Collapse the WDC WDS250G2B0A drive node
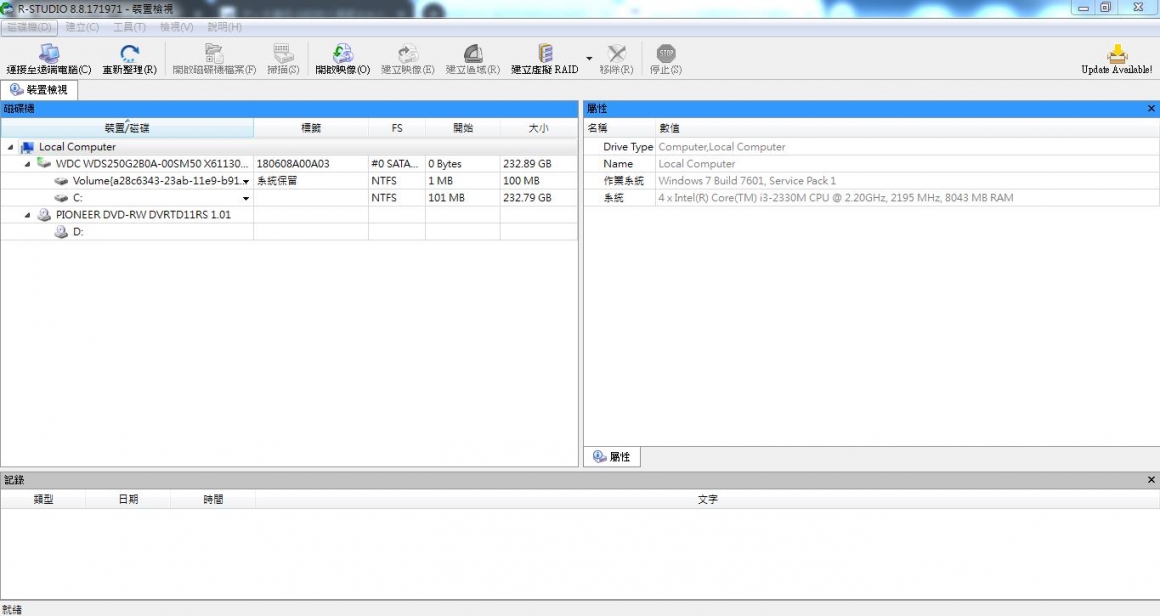This screenshot has height=616, width=1160. tap(27, 164)
